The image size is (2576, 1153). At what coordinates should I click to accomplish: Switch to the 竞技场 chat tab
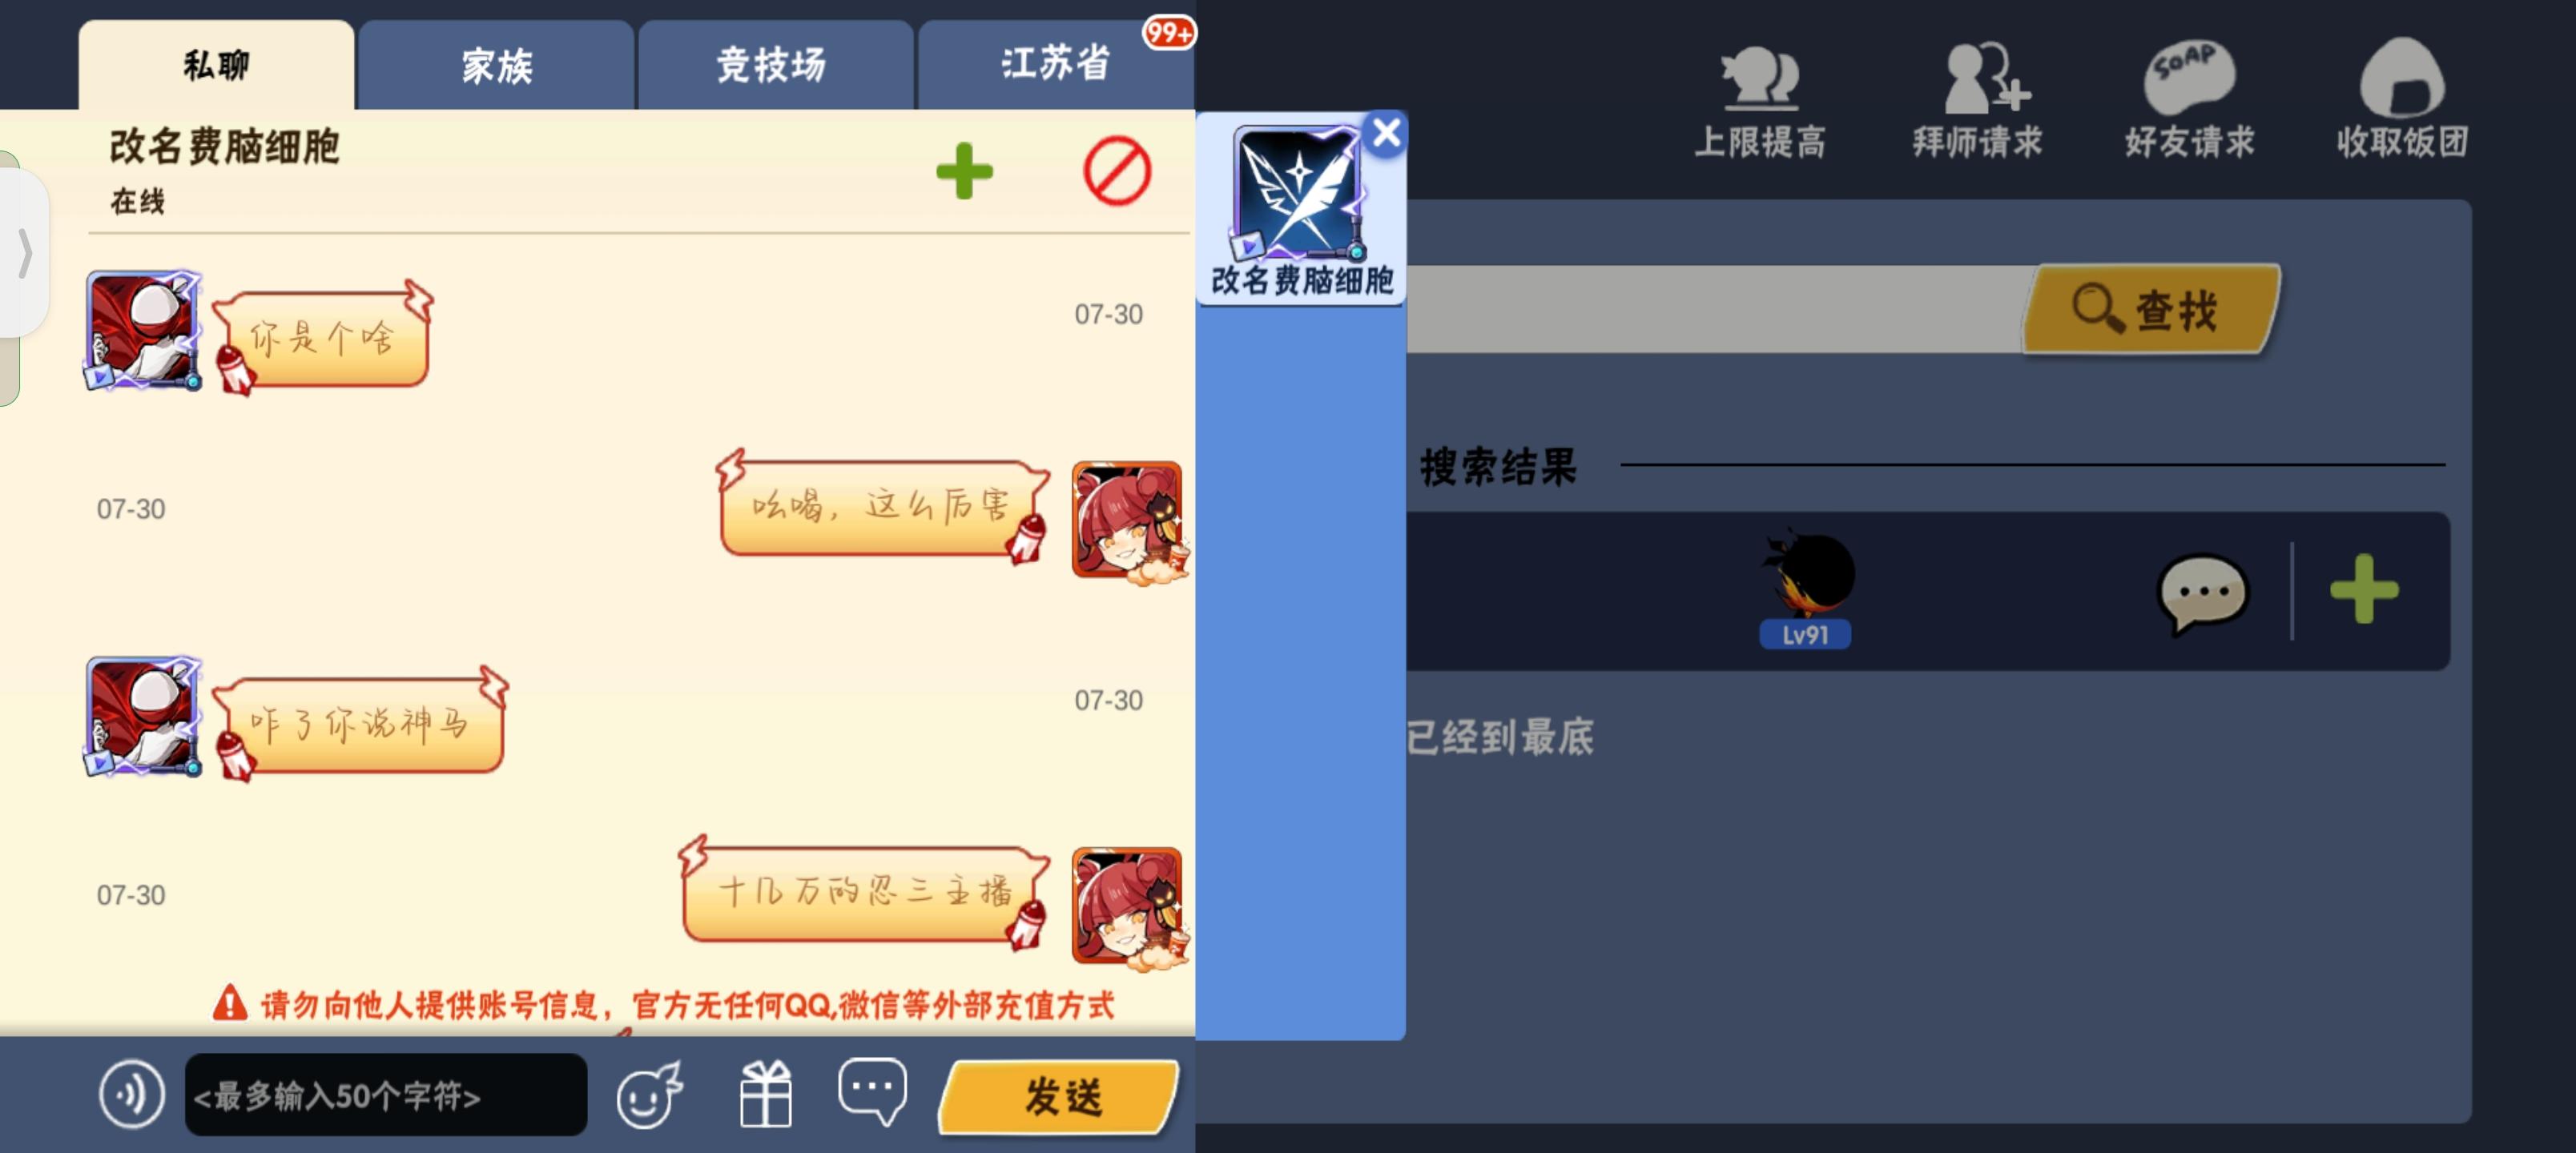click(773, 66)
